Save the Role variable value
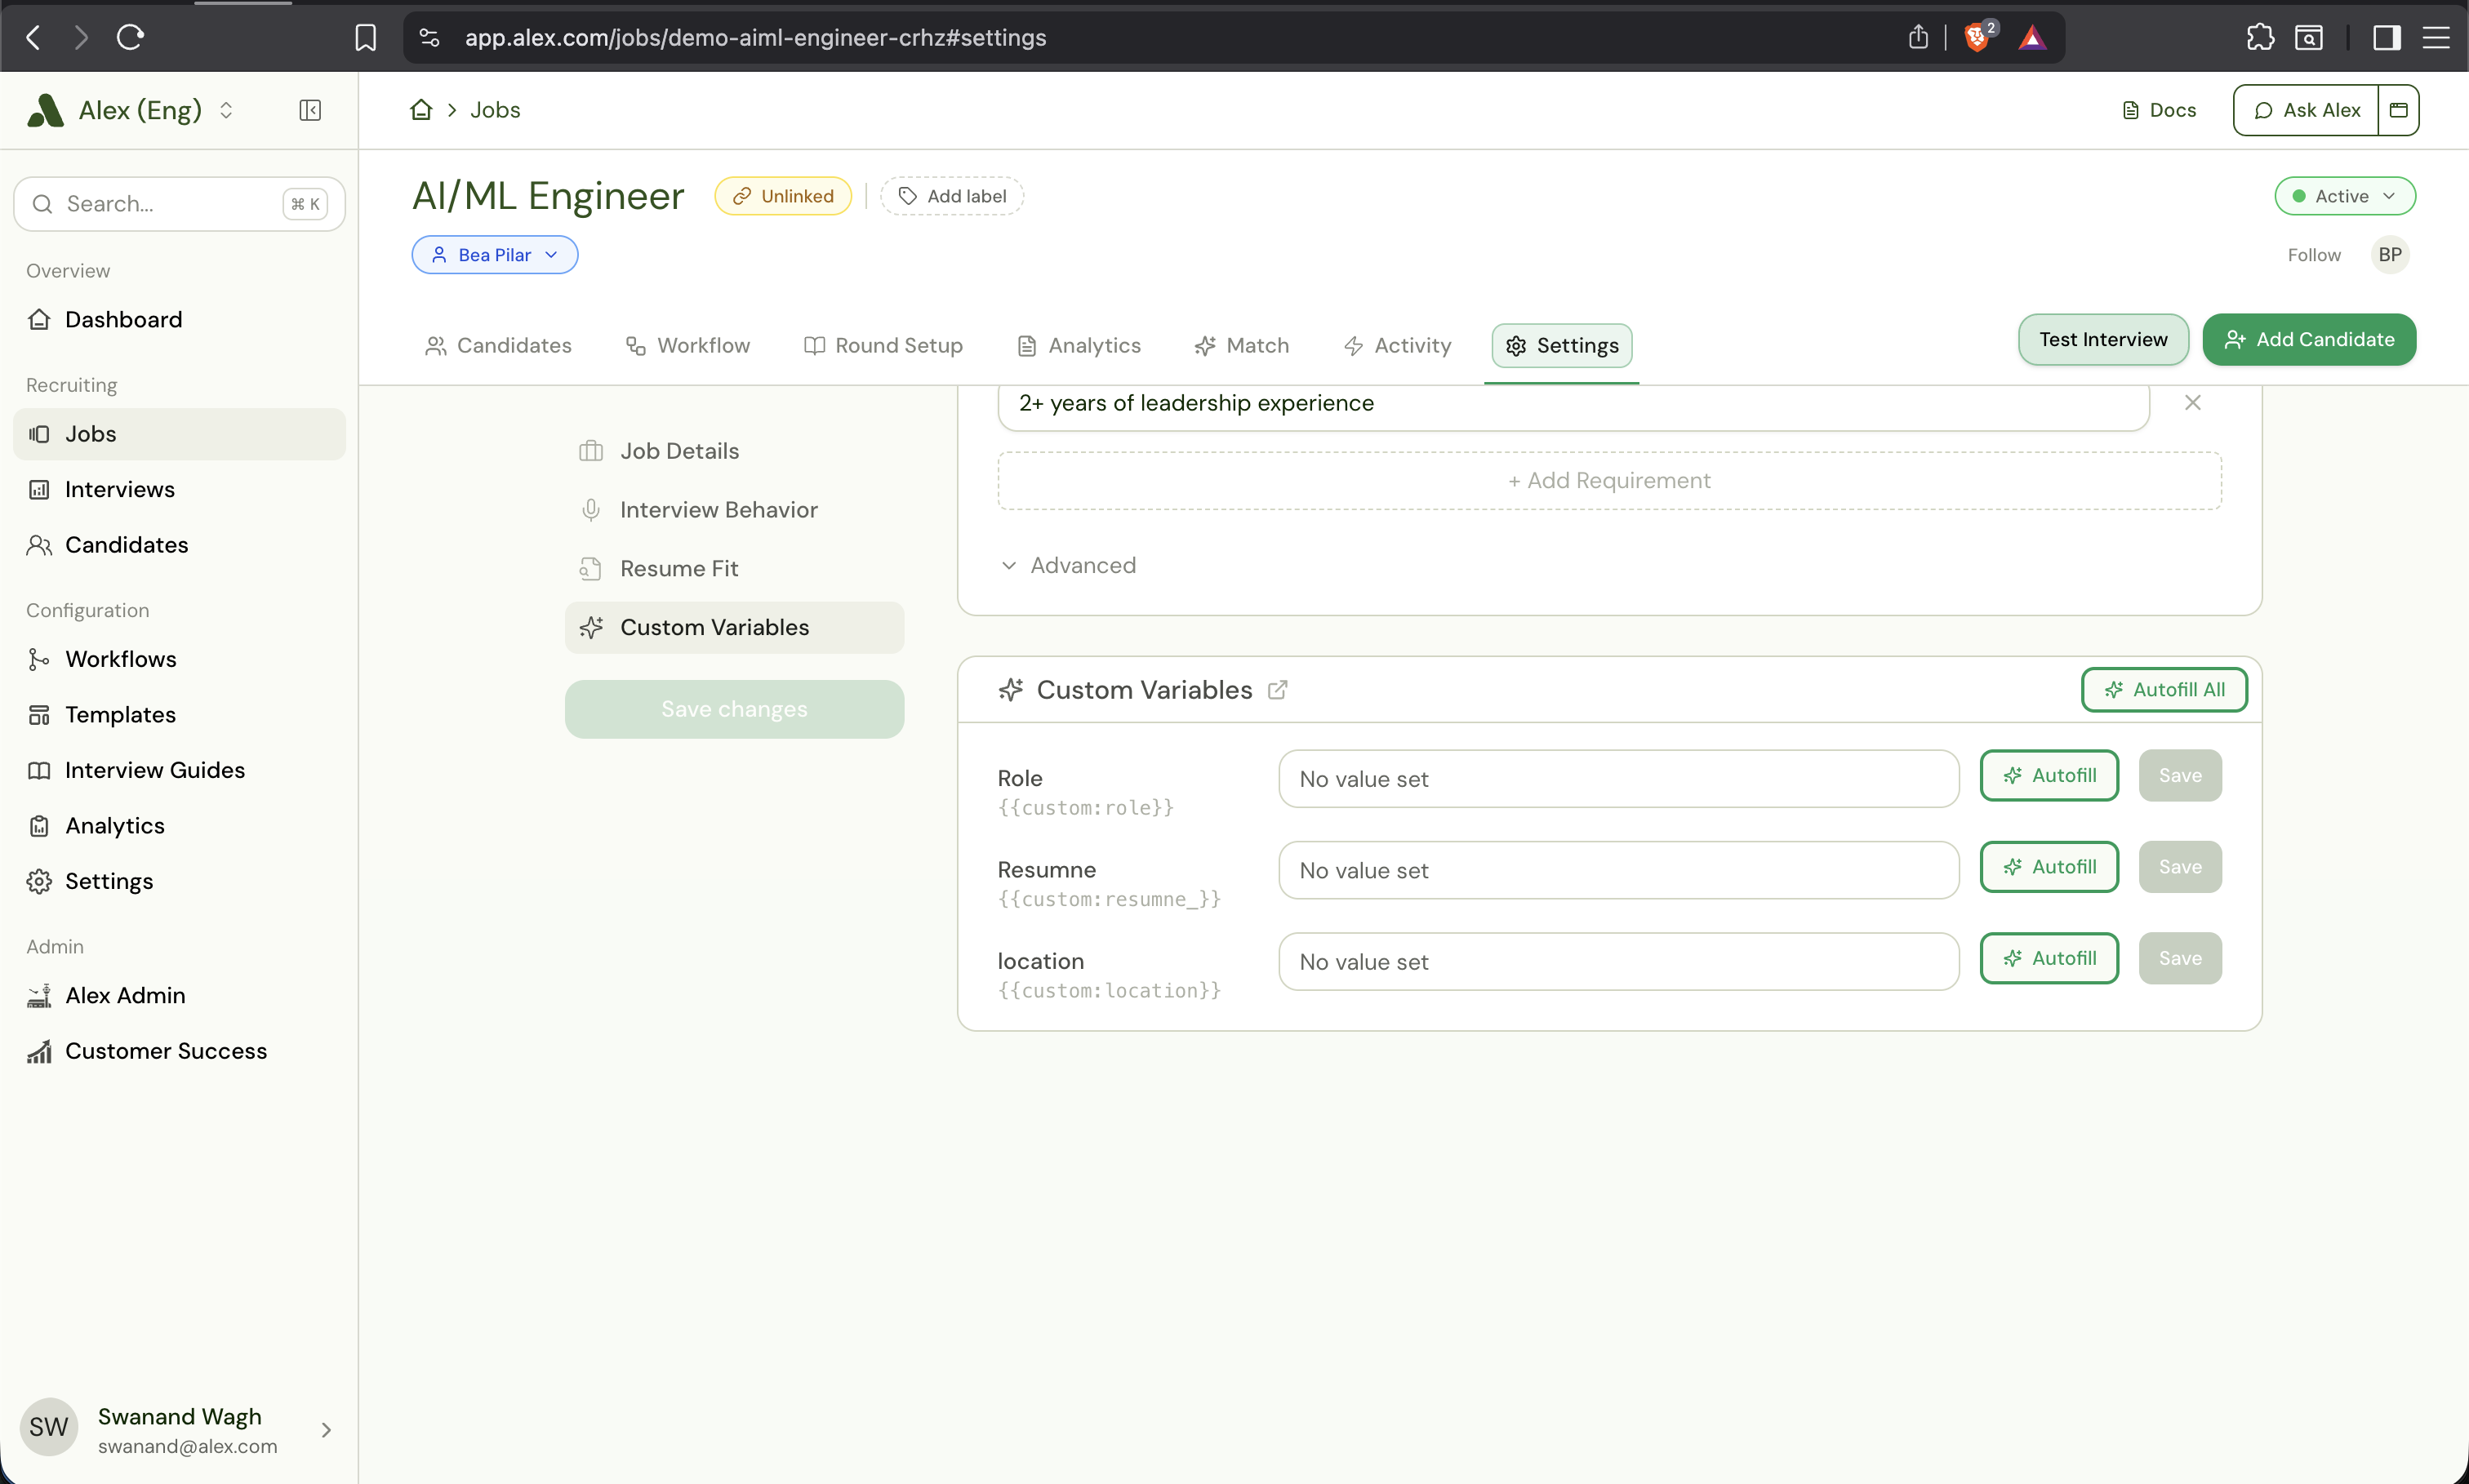Screen dimensions: 2469x1484 coord(2180,776)
